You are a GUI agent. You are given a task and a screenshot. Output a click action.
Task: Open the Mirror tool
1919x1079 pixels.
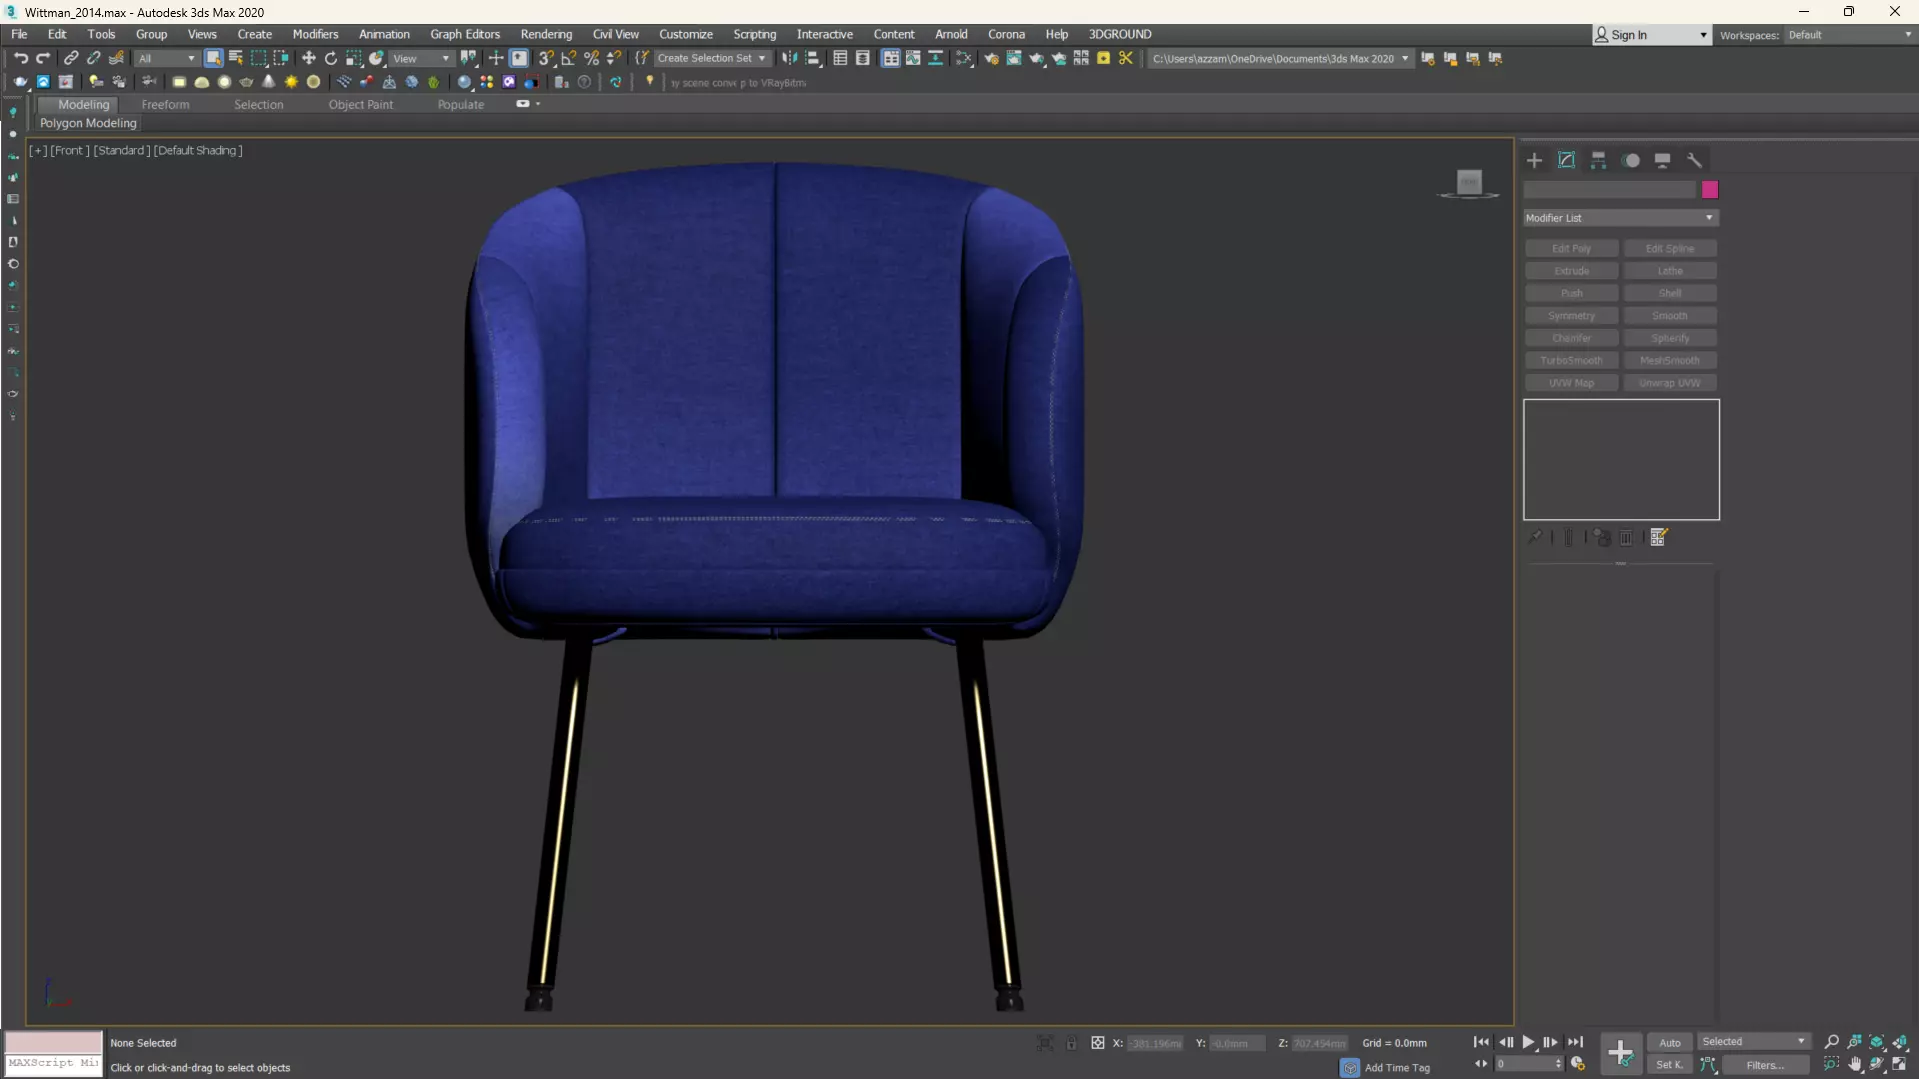point(790,58)
